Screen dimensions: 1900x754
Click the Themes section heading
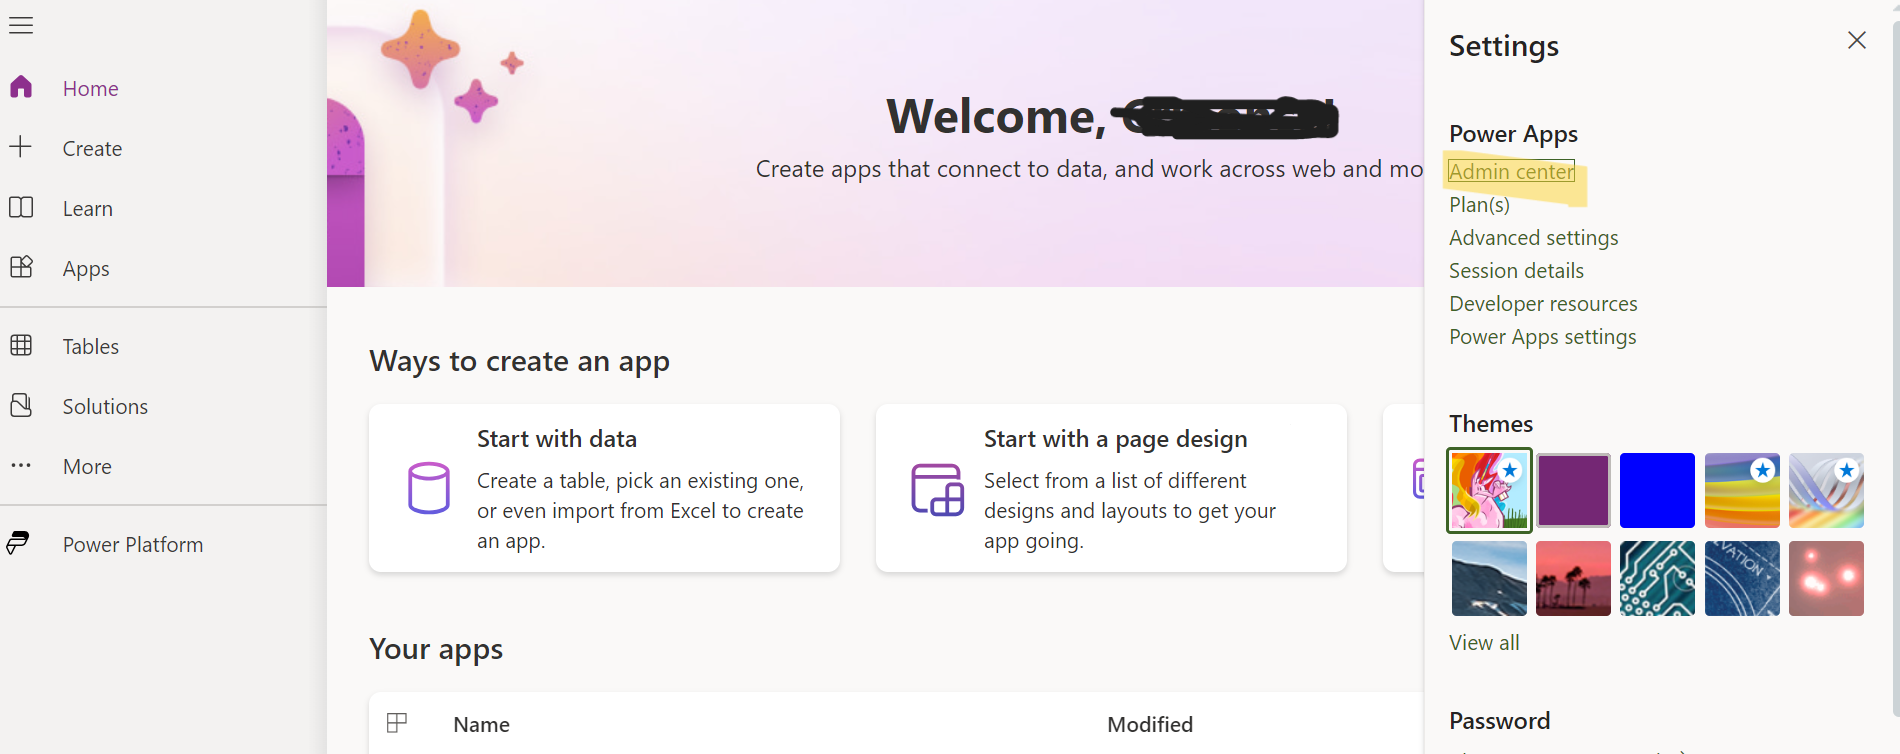click(1490, 423)
